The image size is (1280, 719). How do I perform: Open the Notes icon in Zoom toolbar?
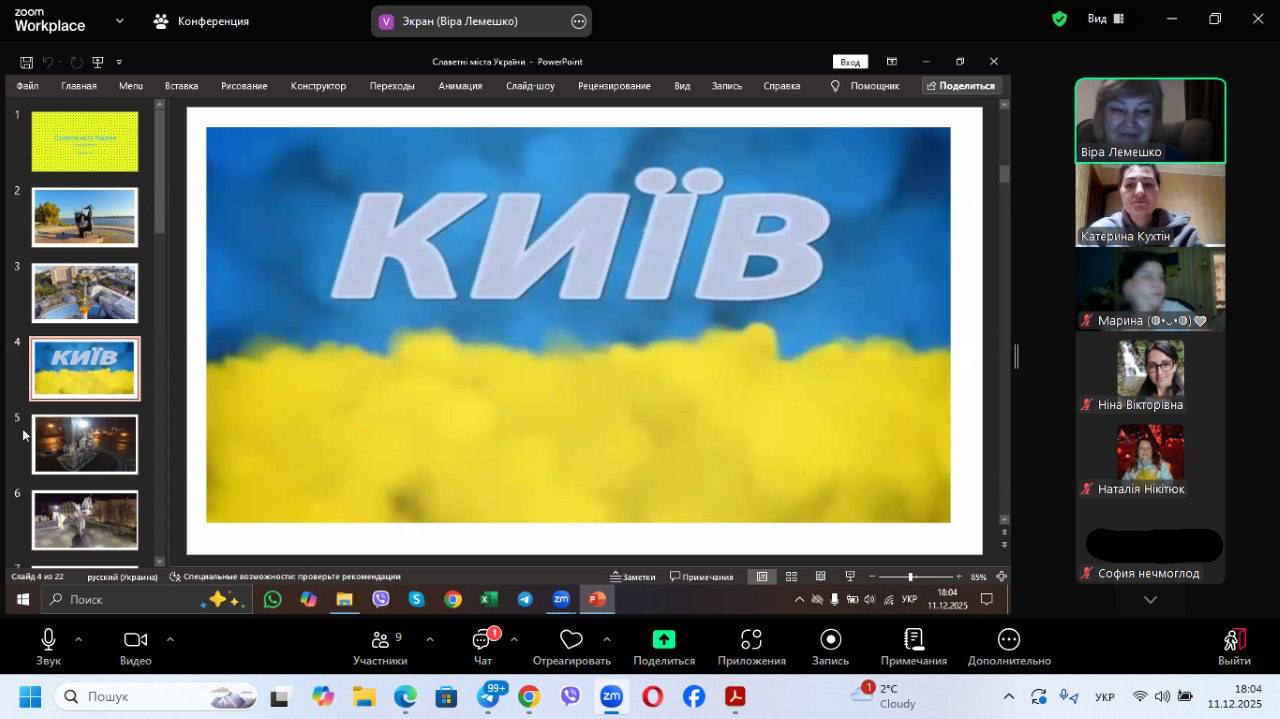913,640
